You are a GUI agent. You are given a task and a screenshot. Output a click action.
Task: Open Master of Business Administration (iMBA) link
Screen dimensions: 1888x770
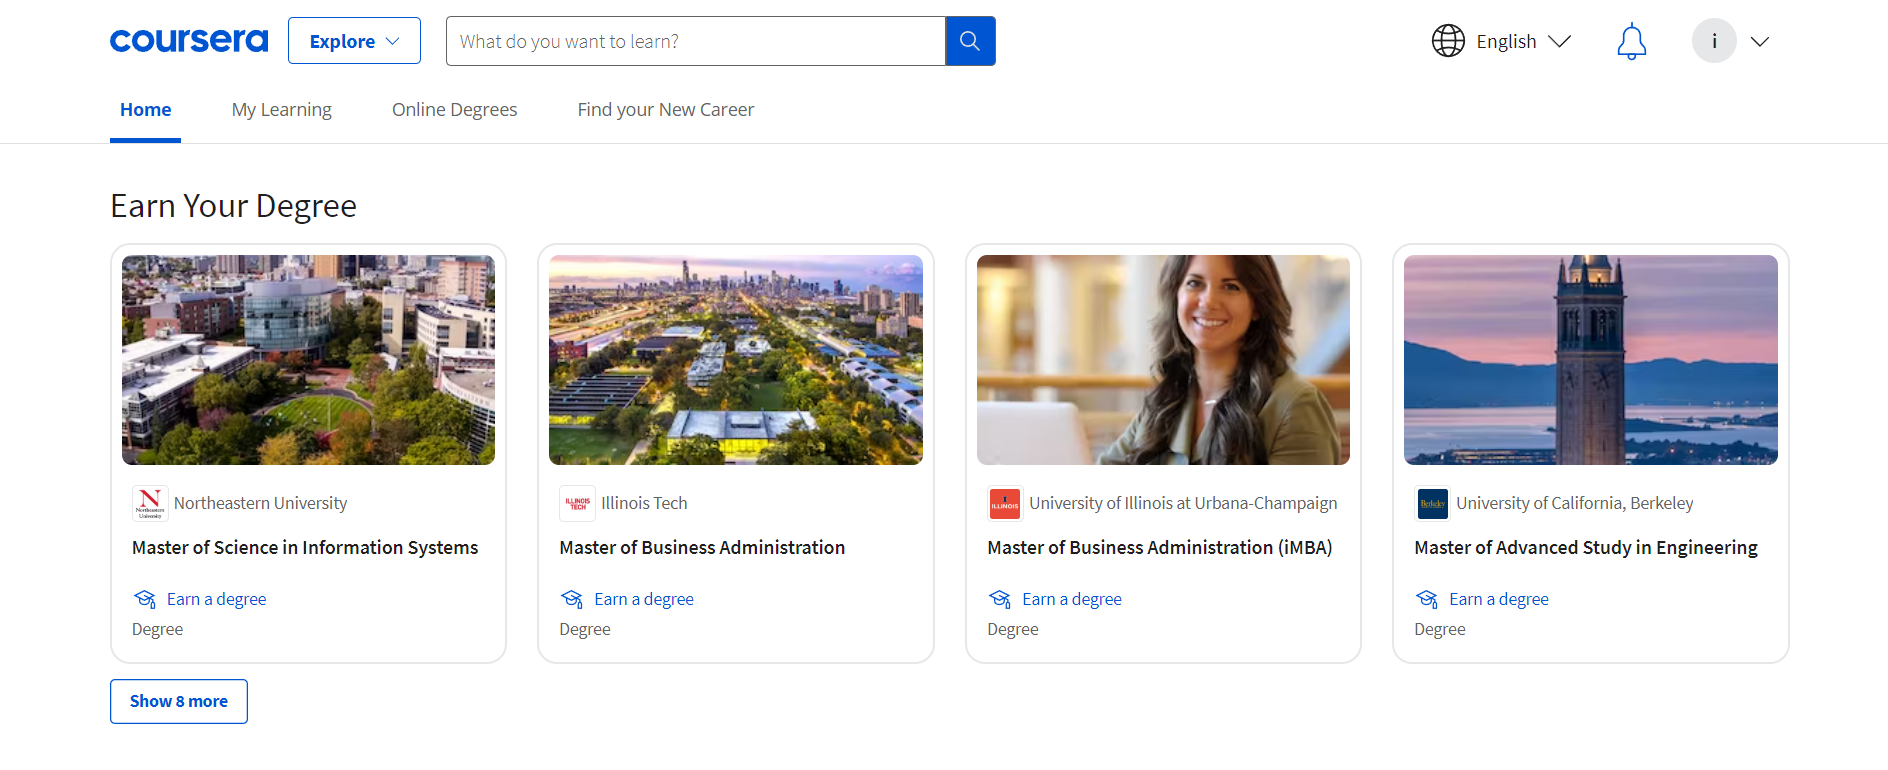[1159, 547]
